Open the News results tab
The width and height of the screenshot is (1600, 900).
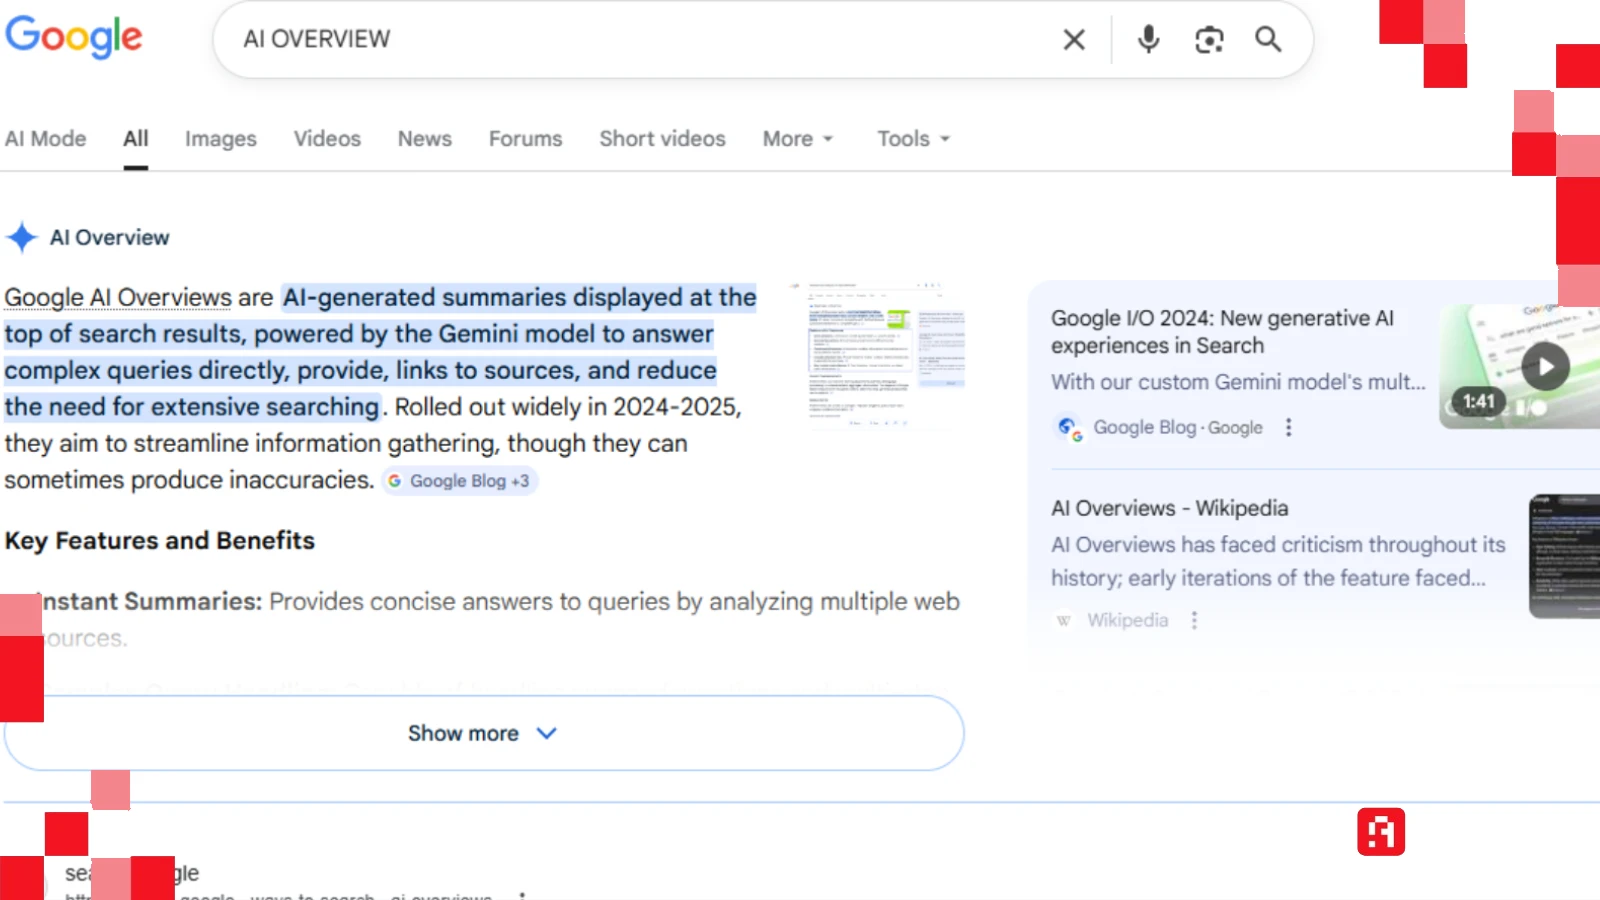point(424,139)
